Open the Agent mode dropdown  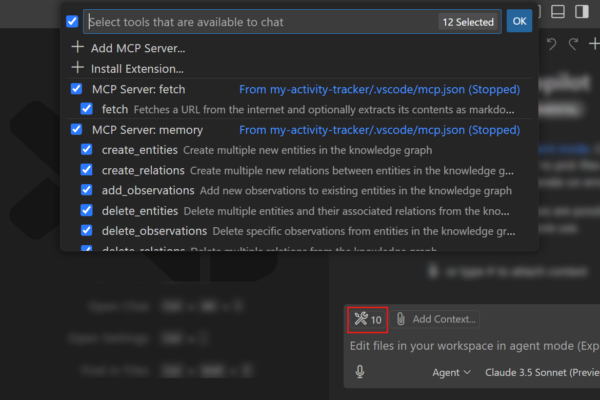click(451, 372)
